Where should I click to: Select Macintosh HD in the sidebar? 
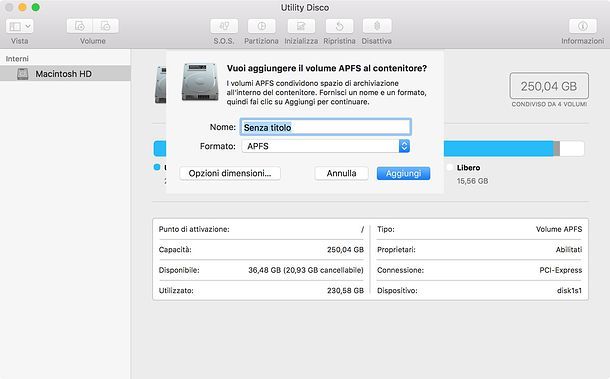tap(65, 74)
